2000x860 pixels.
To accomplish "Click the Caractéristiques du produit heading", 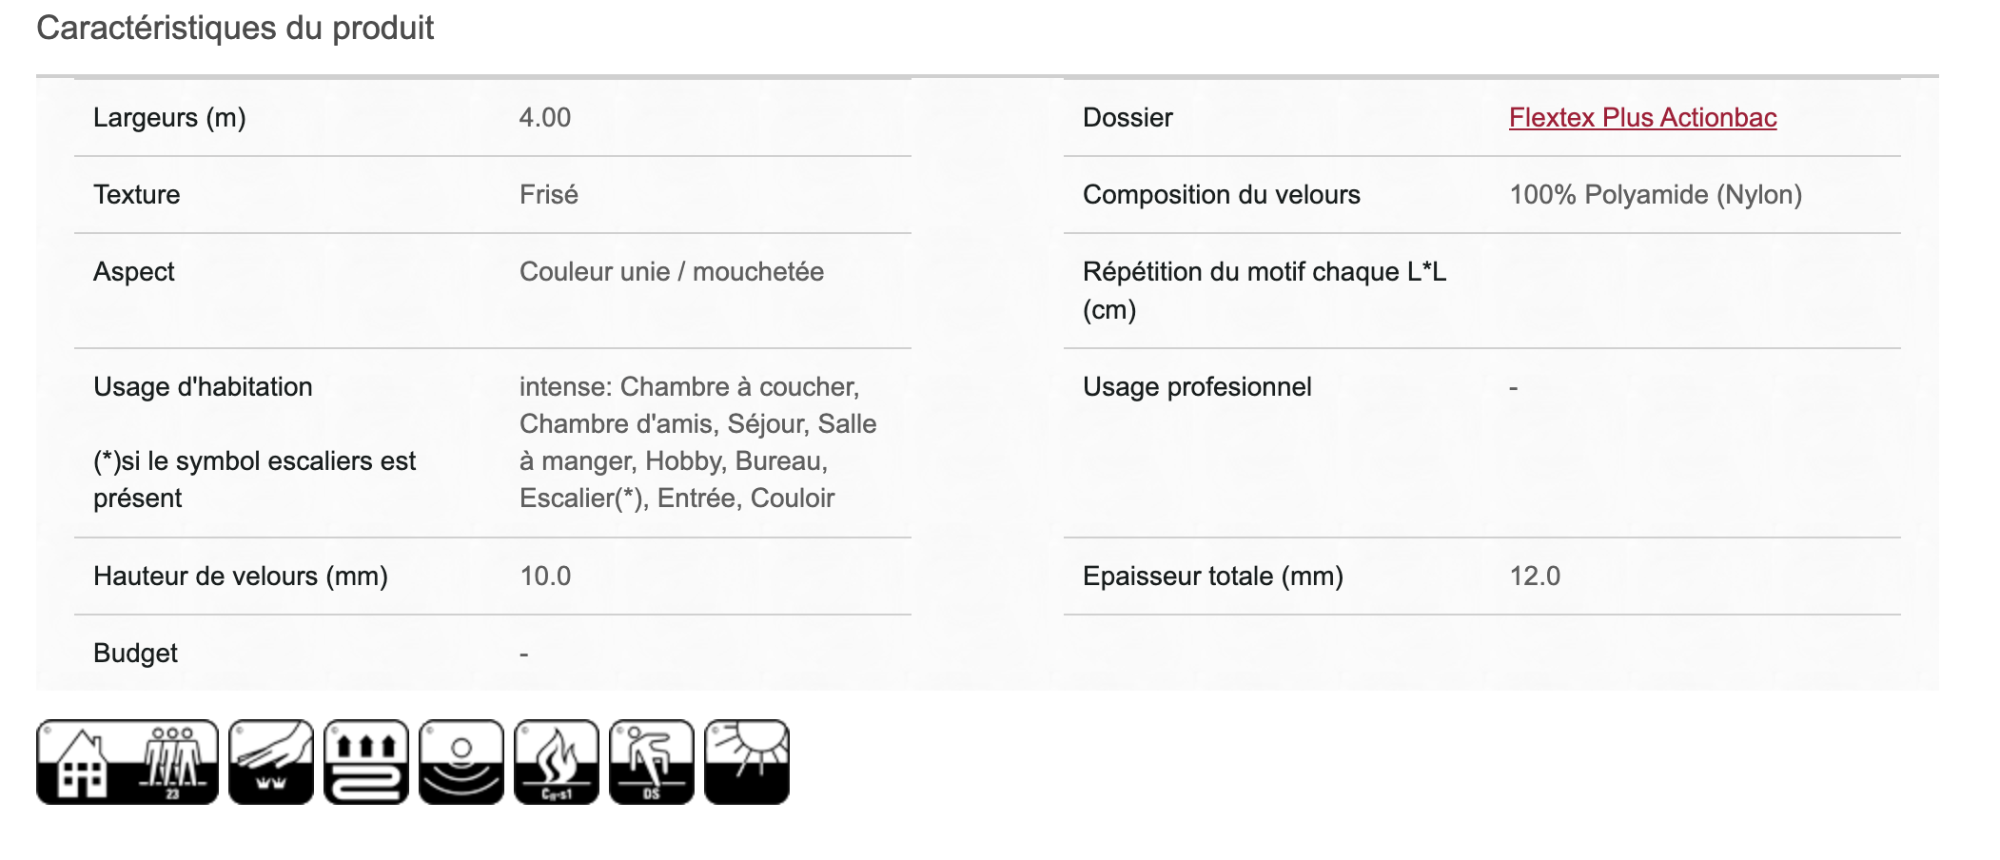I will tap(235, 28).
